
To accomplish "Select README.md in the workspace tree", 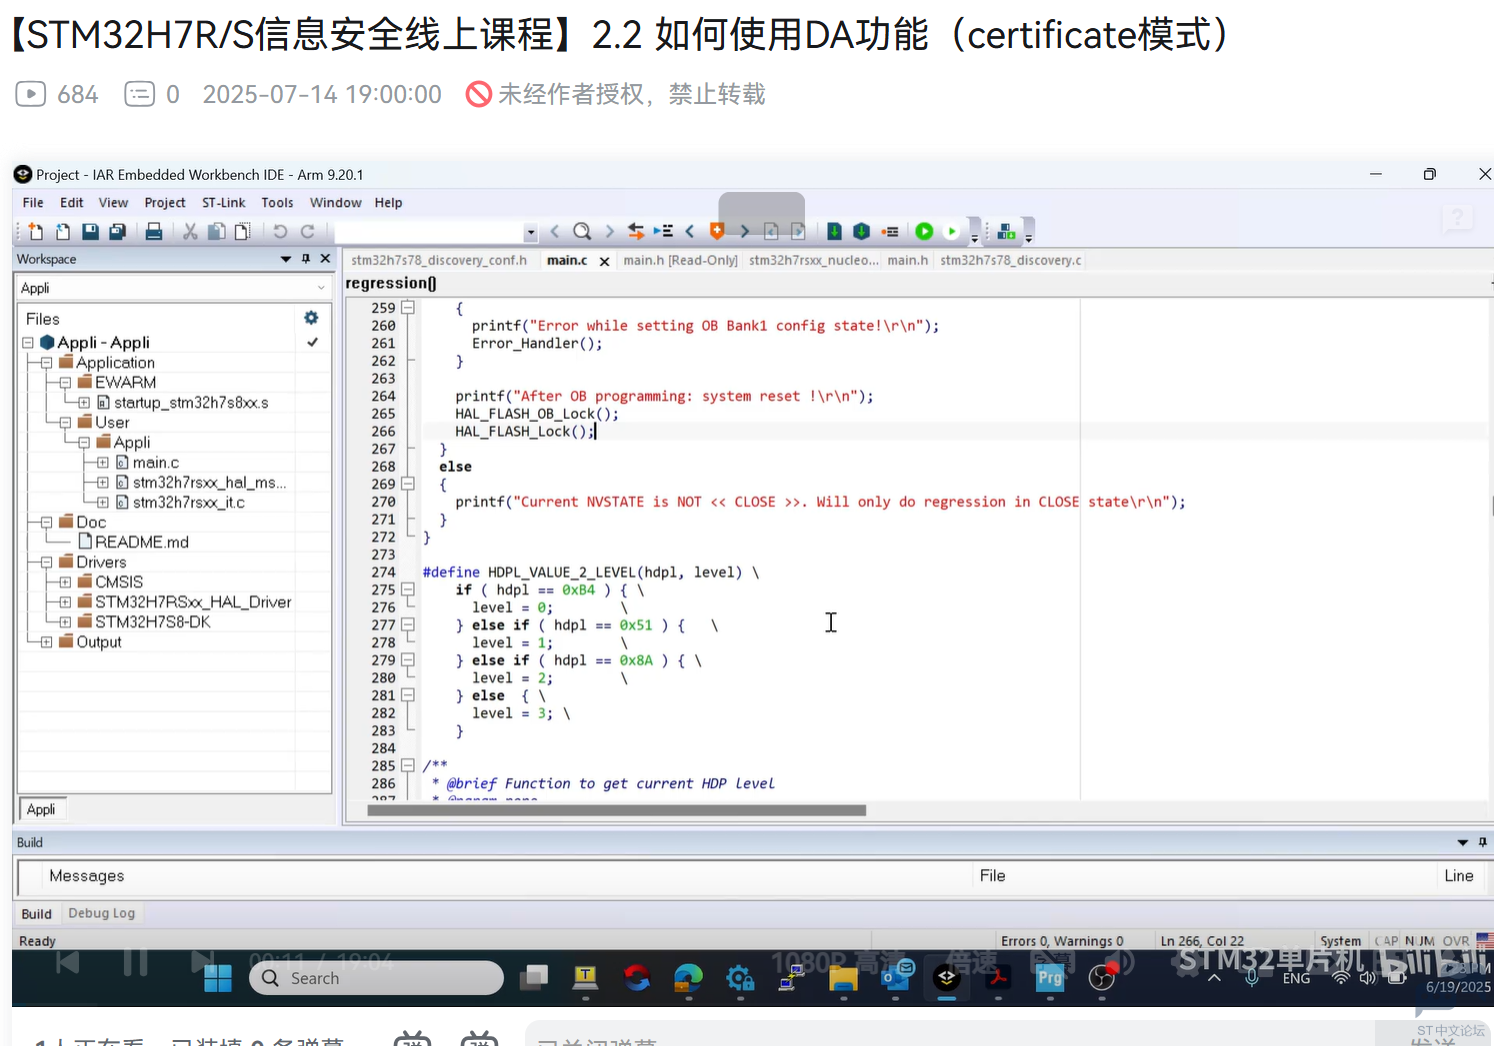I will pyautogui.click(x=141, y=542).
